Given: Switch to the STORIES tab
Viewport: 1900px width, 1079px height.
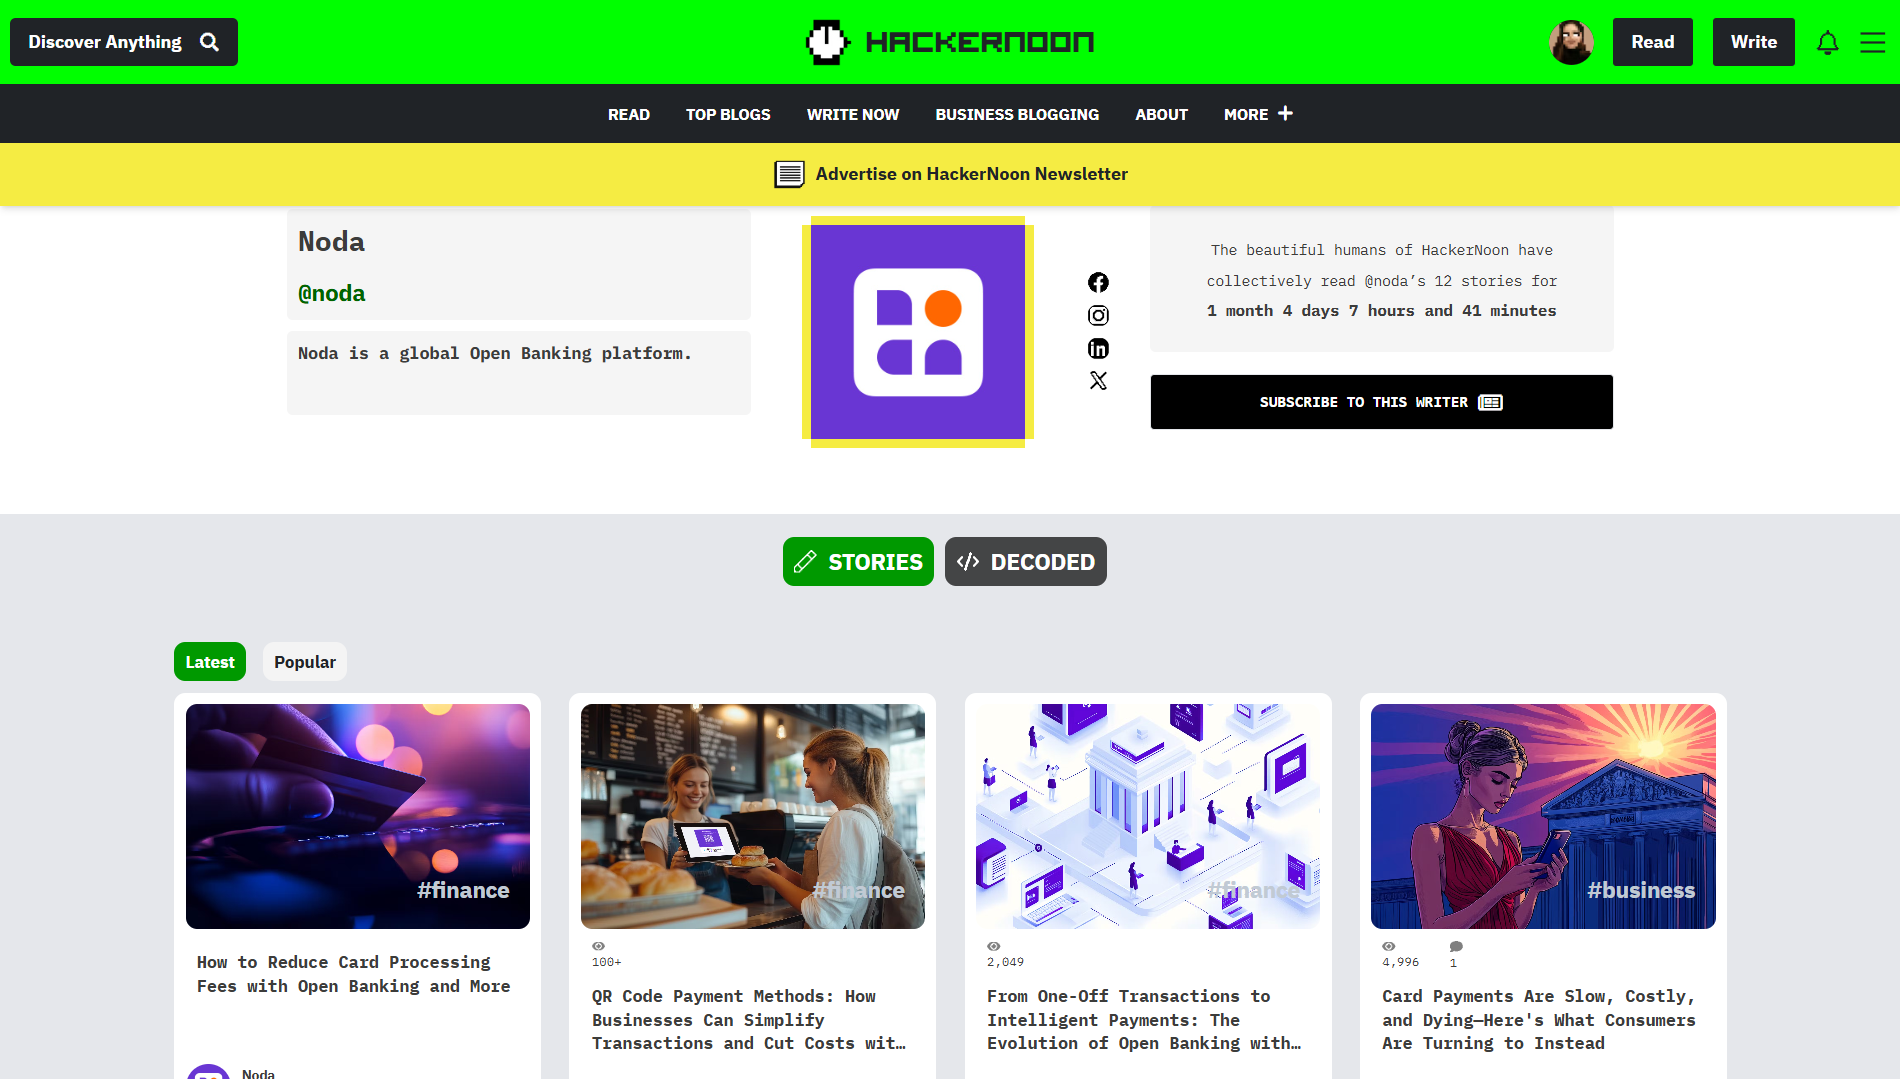Looking at the screenshot, I should (x=858, y=562).
